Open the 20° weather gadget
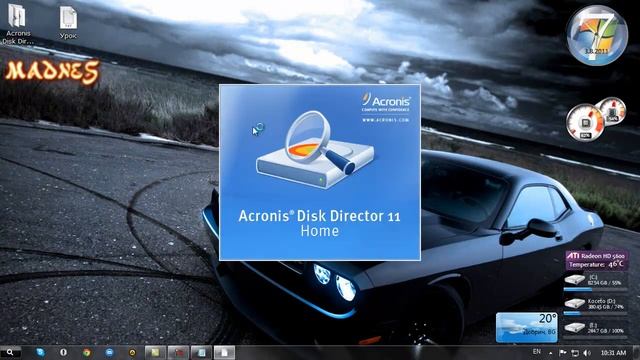Screen dimensions: 640x360 527,327
